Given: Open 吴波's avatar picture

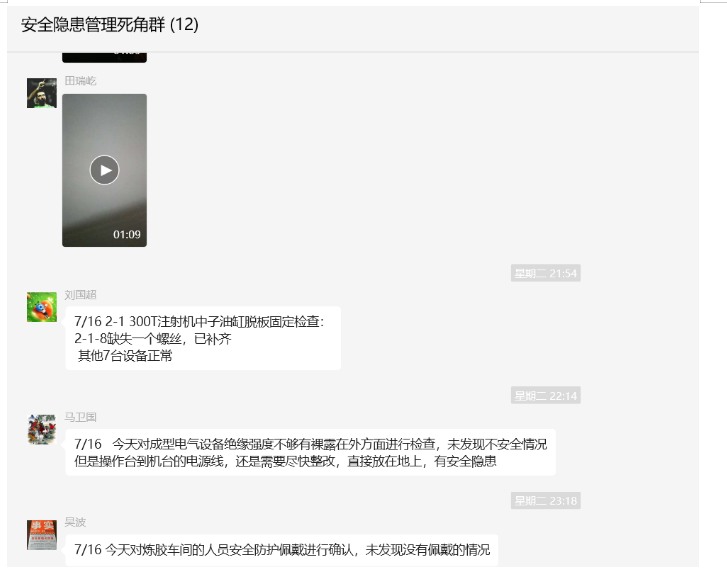Looking at the screenshot, I should [42, 535].
